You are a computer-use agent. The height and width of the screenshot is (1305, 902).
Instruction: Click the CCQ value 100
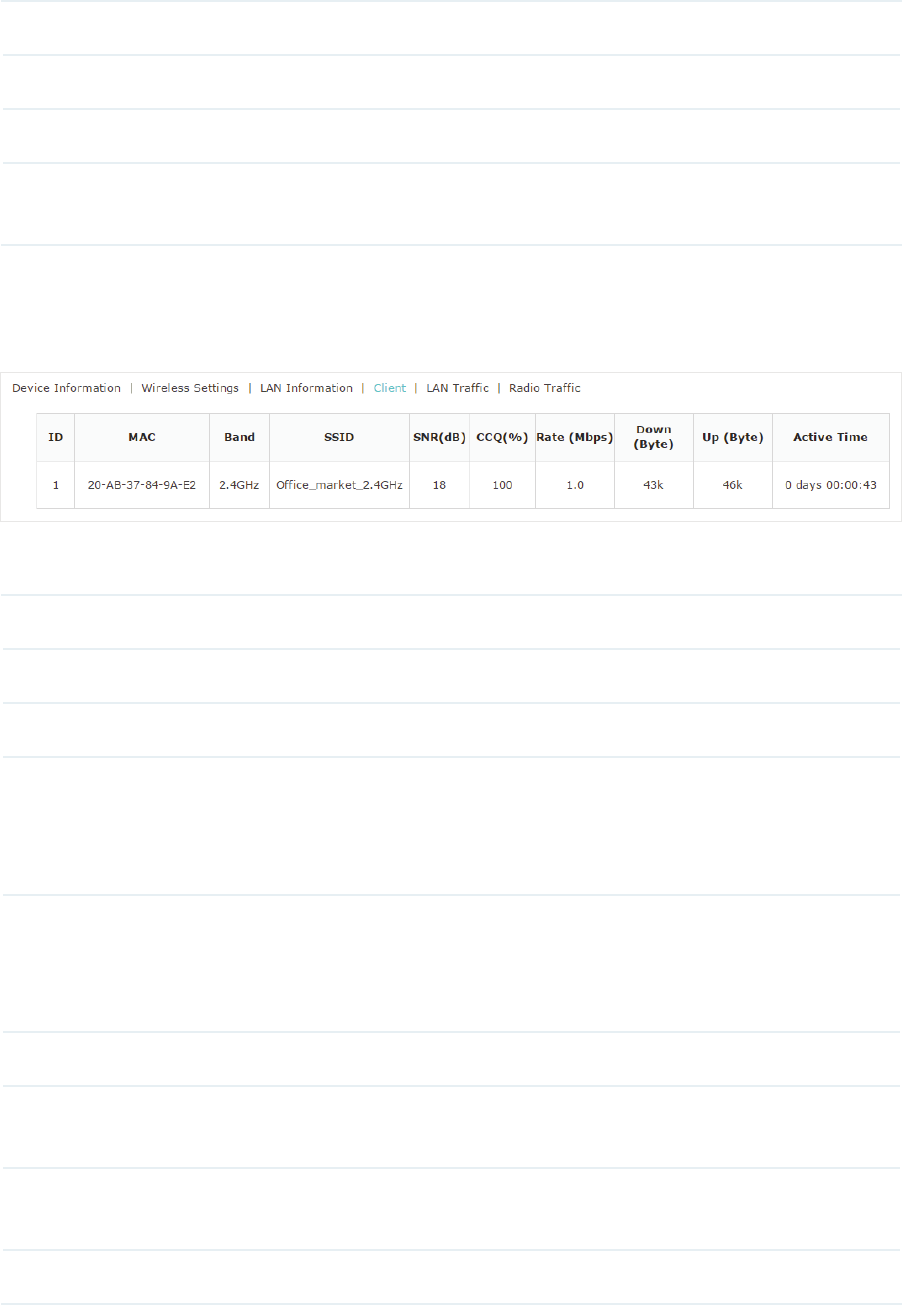(502, 484)
